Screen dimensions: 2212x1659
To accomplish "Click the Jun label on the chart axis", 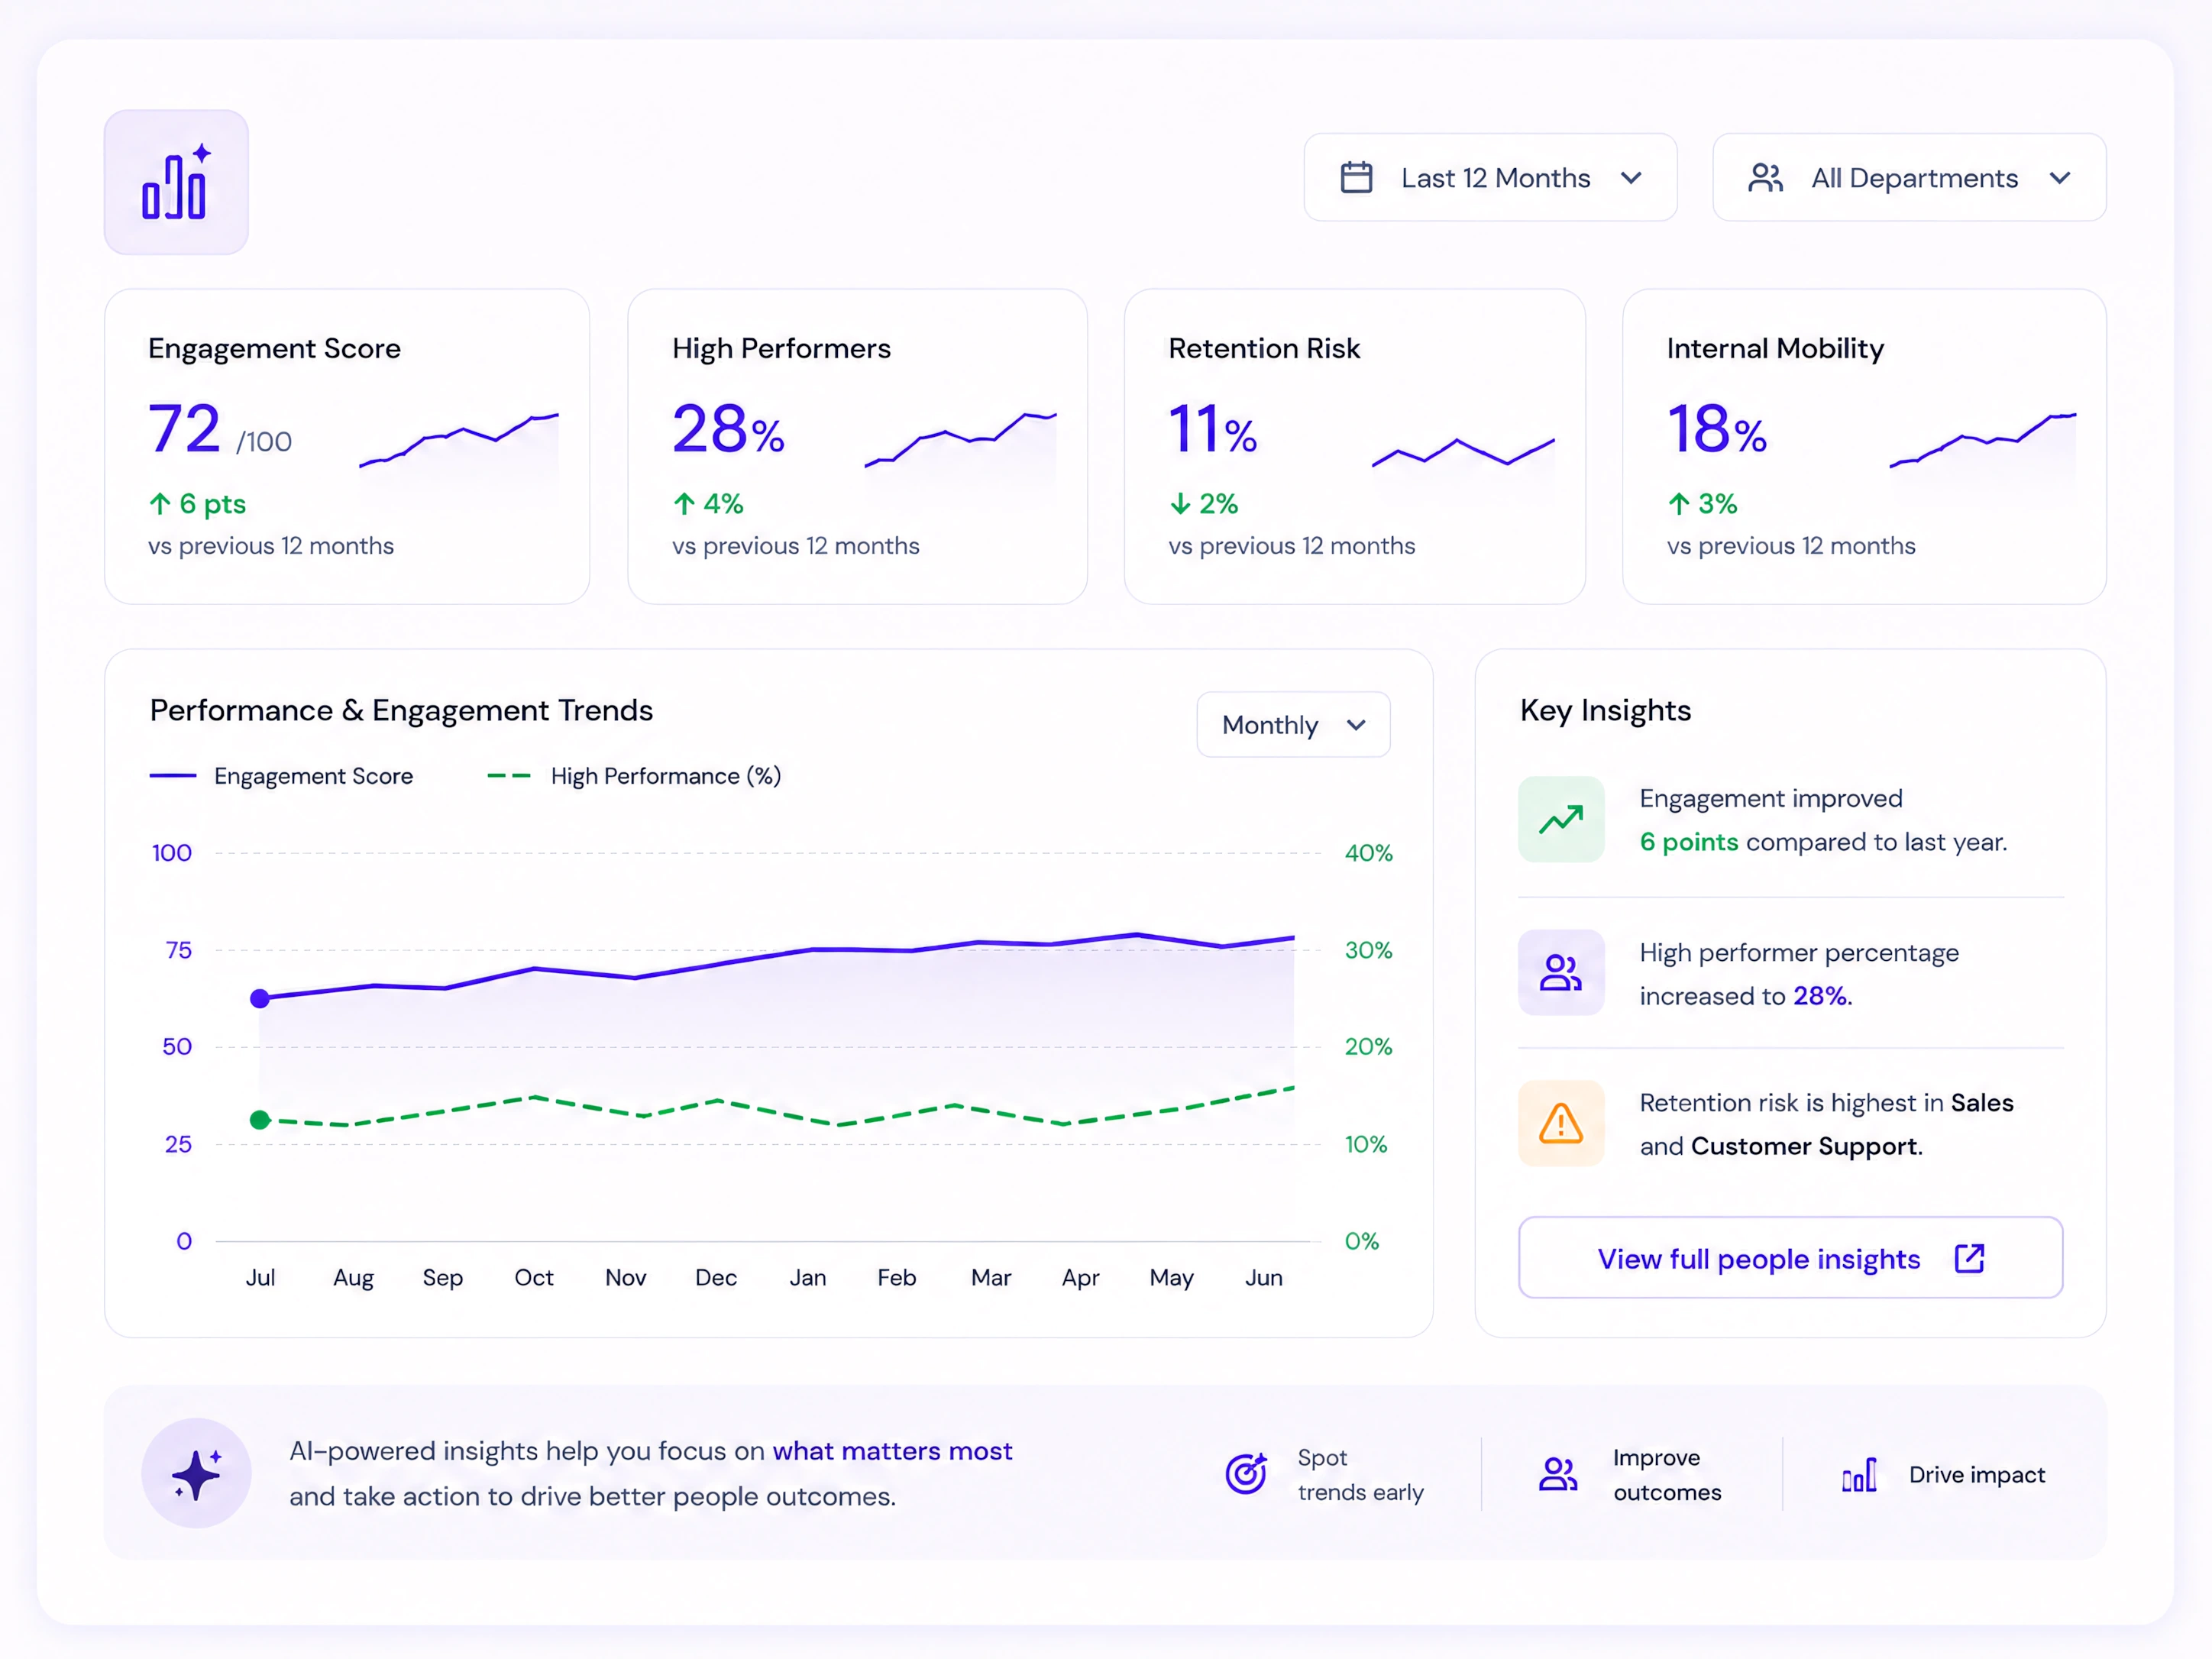I will [x=1264, y=1278].
